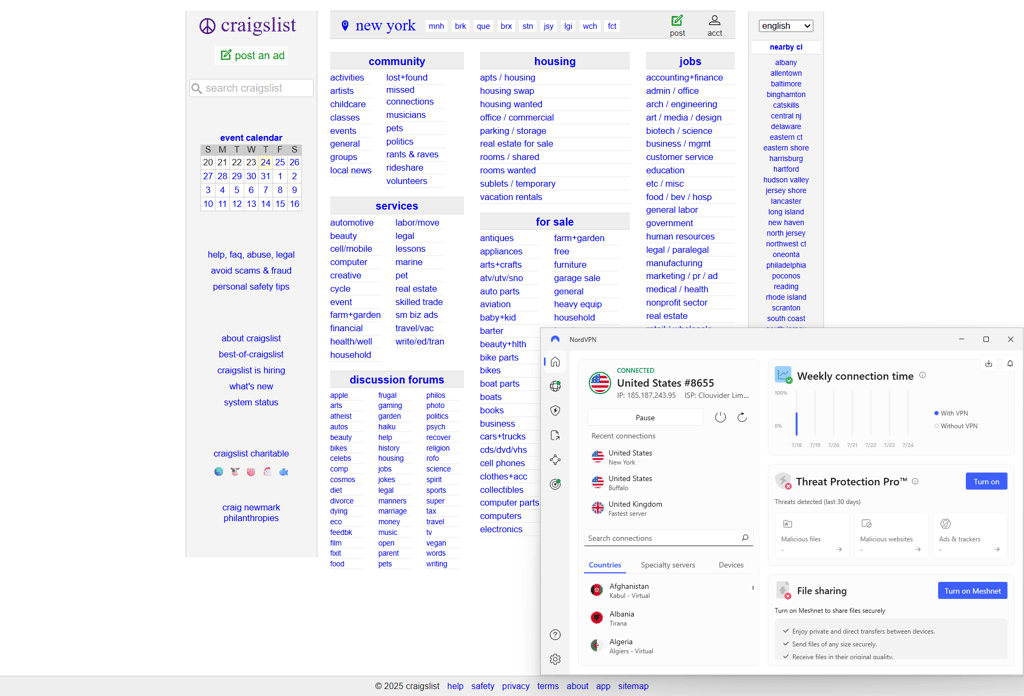Viewport: 1024px width, 696px height.
Task: Click the craigslist peace-sign logo
Action: 207,25
